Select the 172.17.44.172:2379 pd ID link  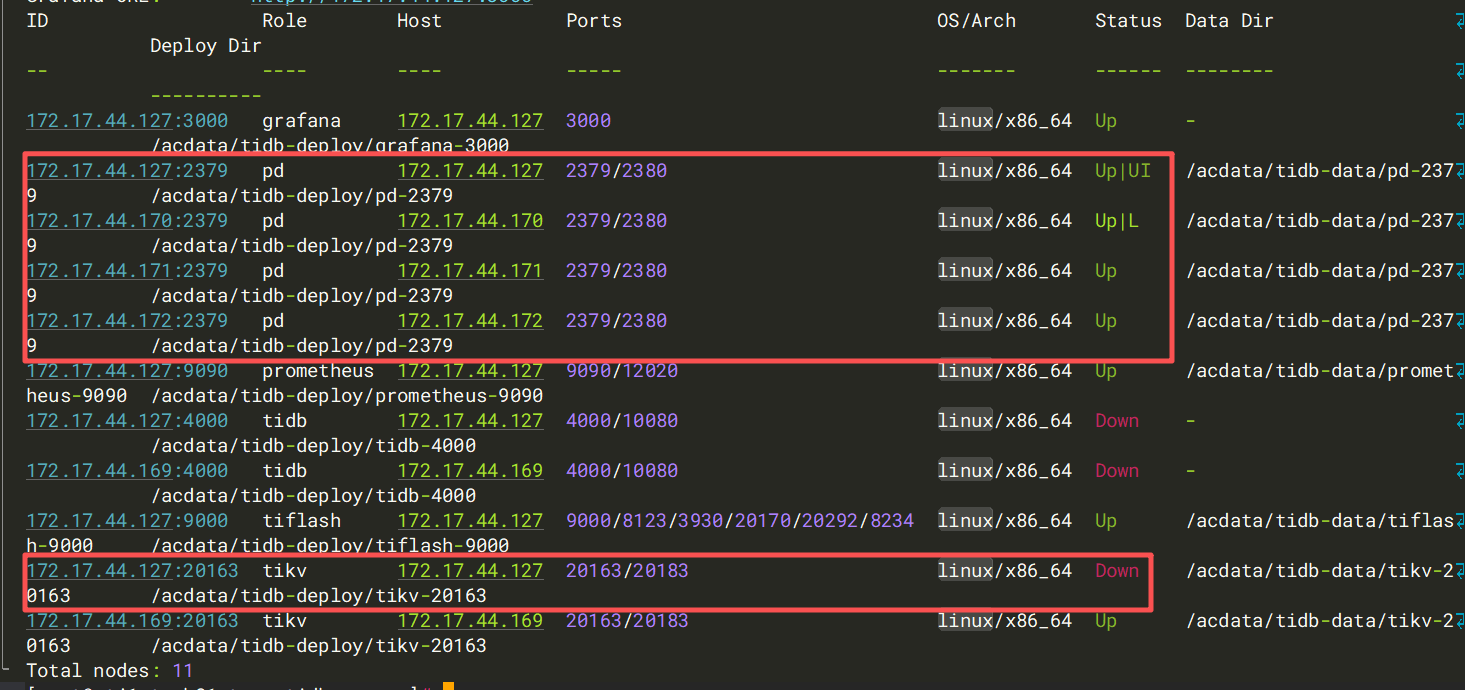(126, 321)
